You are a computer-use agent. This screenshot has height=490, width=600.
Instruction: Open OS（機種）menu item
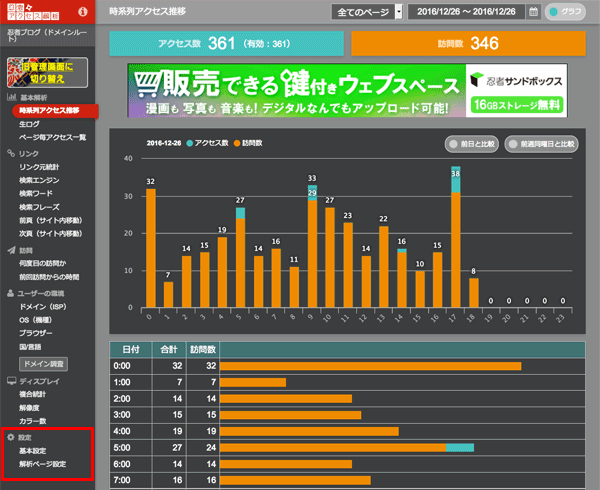click(35, 320)
